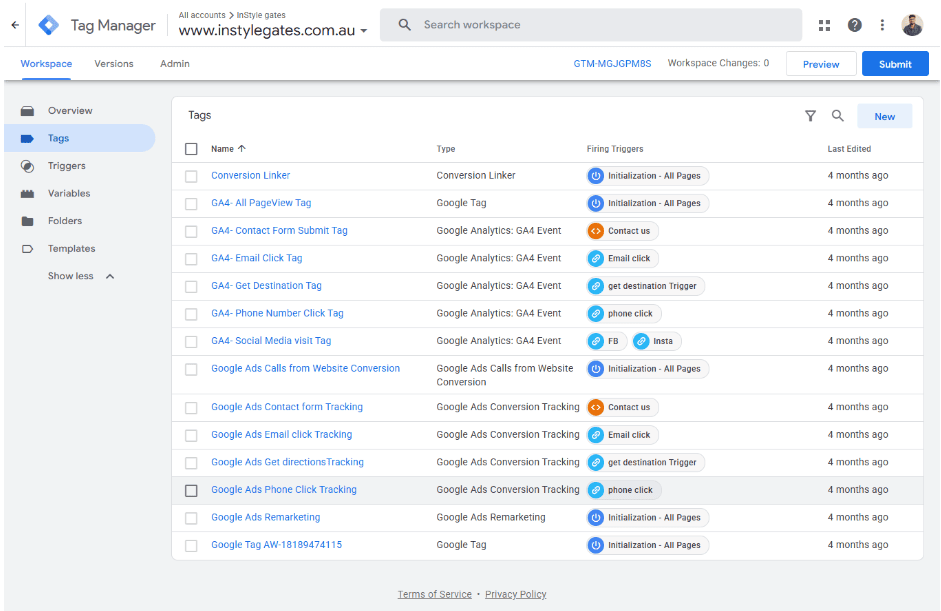Open the three-dot more options menu
The image size is (941, 611).
coord(882,25)
